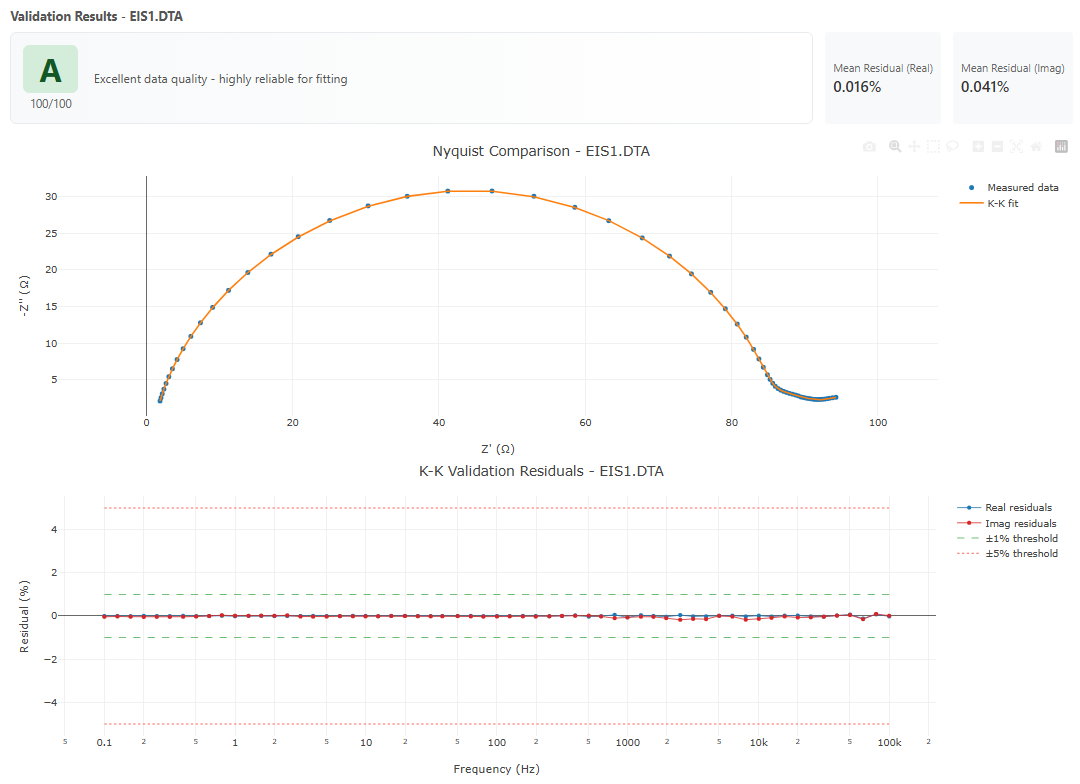The height and width of the screenshot is (784, 1080).
Task: Click the grade A quality badge
Action: click(50, 68)
